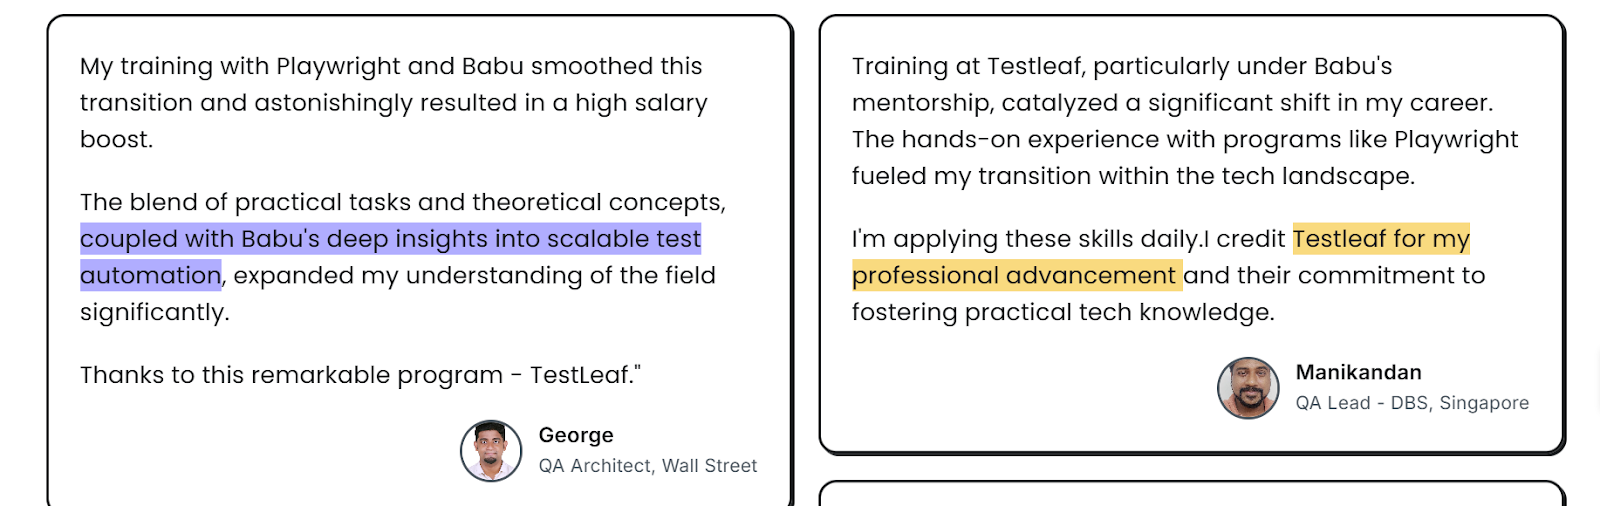Click 'Training at Testleaf' opening paragraph
Screen dimensions: 1600x506
(x=1185, y=121)
